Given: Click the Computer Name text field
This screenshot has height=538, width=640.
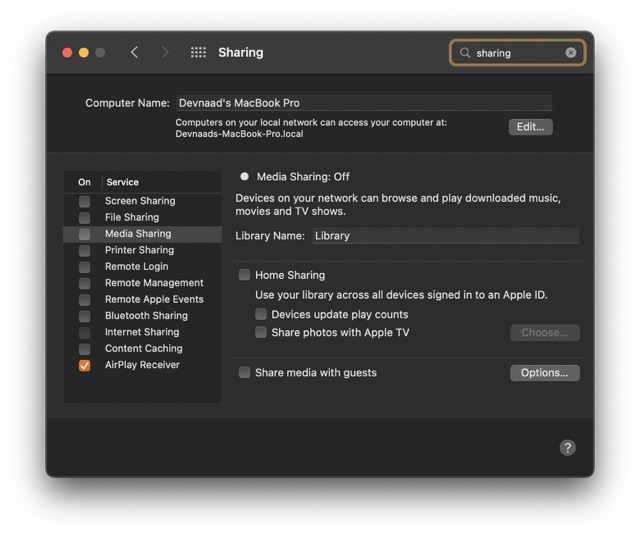Looking at the screenshot, I should pos(363,103).
